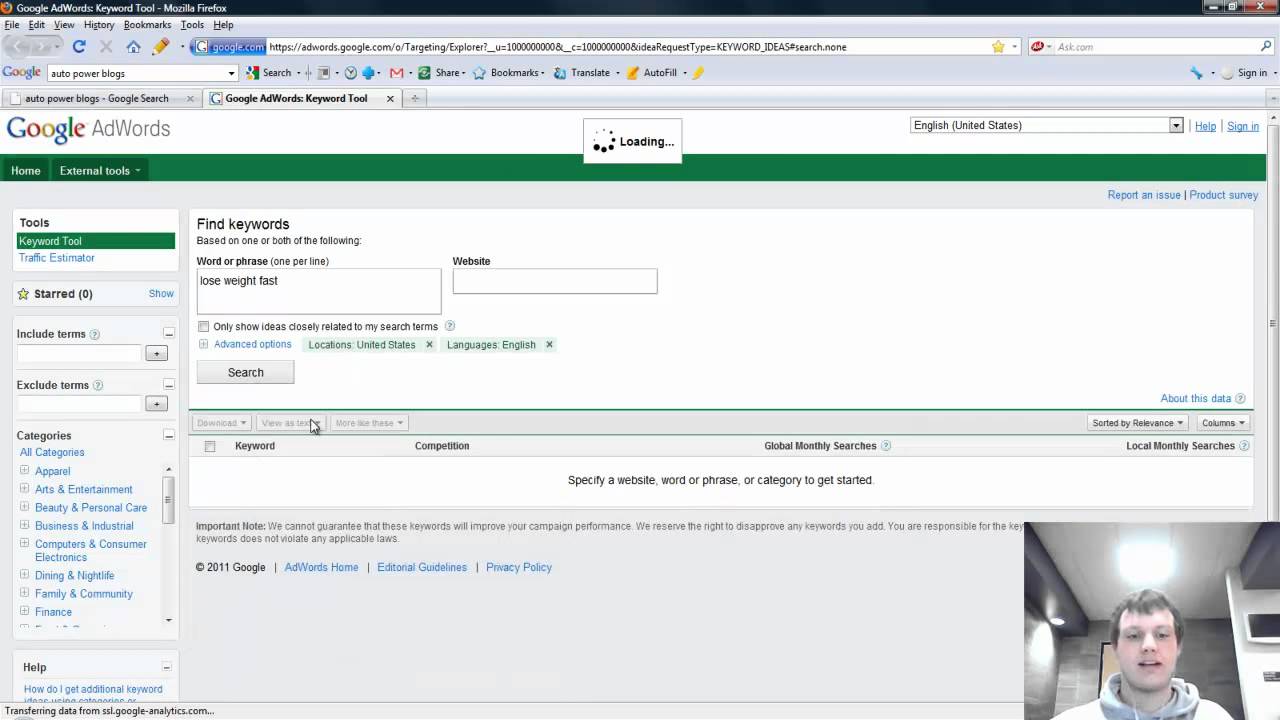Click the Ask.com search magnifier icon

pyautogui.click(x=1266, y=46)
